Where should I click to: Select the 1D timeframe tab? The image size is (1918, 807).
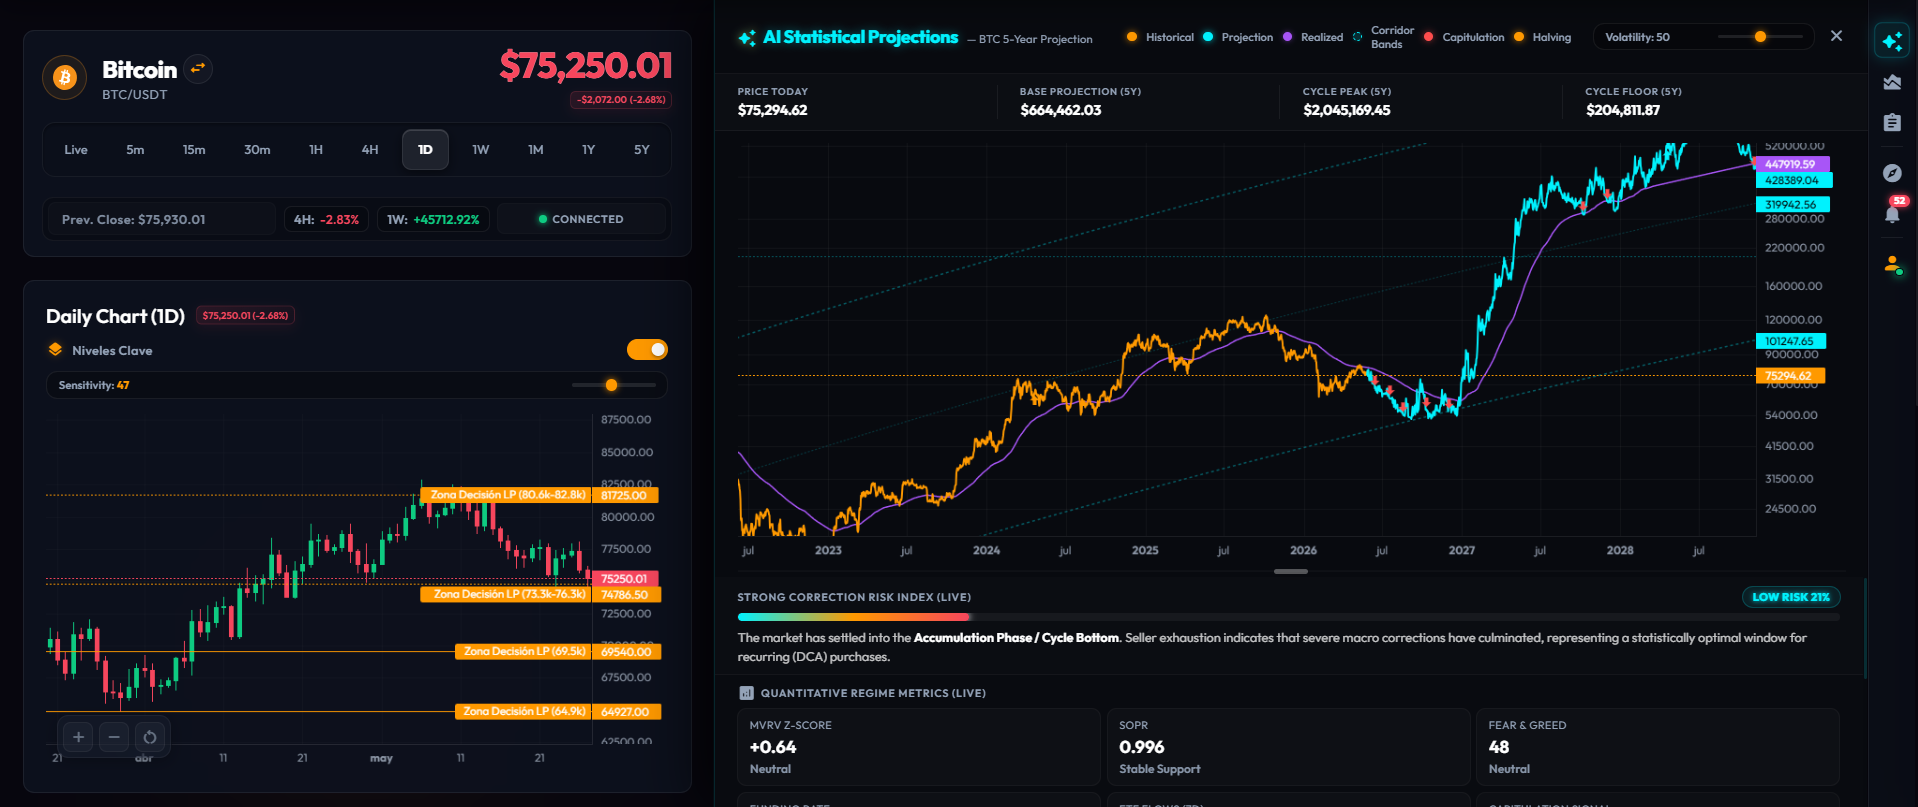(x=425, y=150)
